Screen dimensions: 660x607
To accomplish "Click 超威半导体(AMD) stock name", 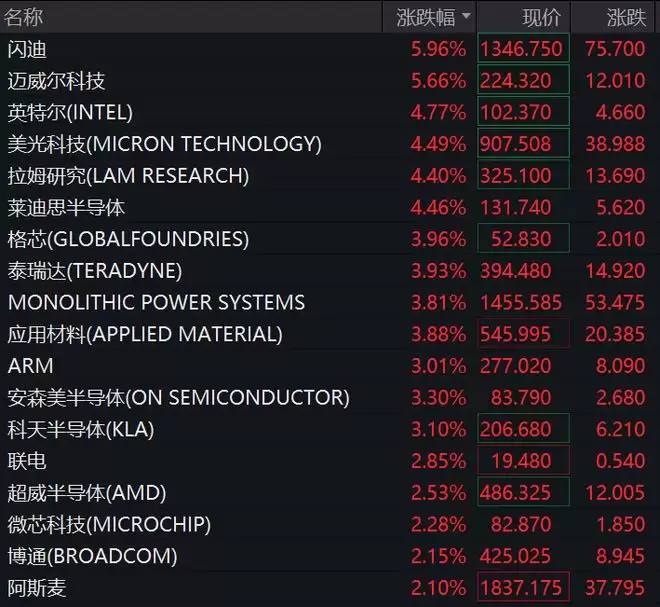I will tap(87, 493).
